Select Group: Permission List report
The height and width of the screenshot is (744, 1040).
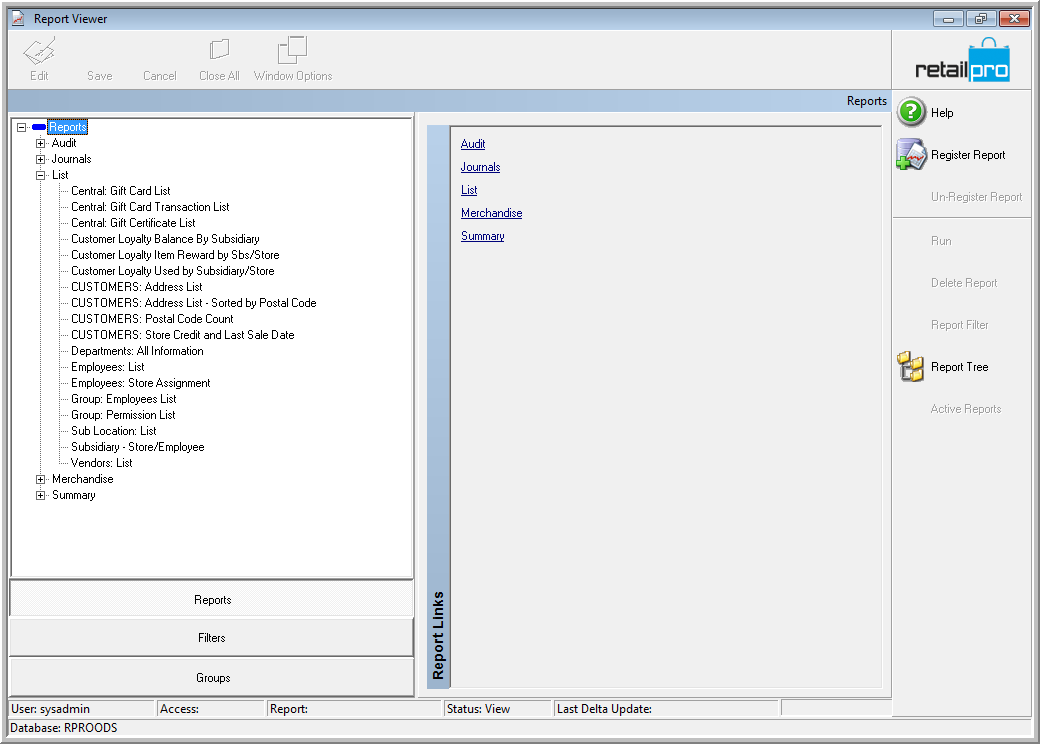coord(123,415)
